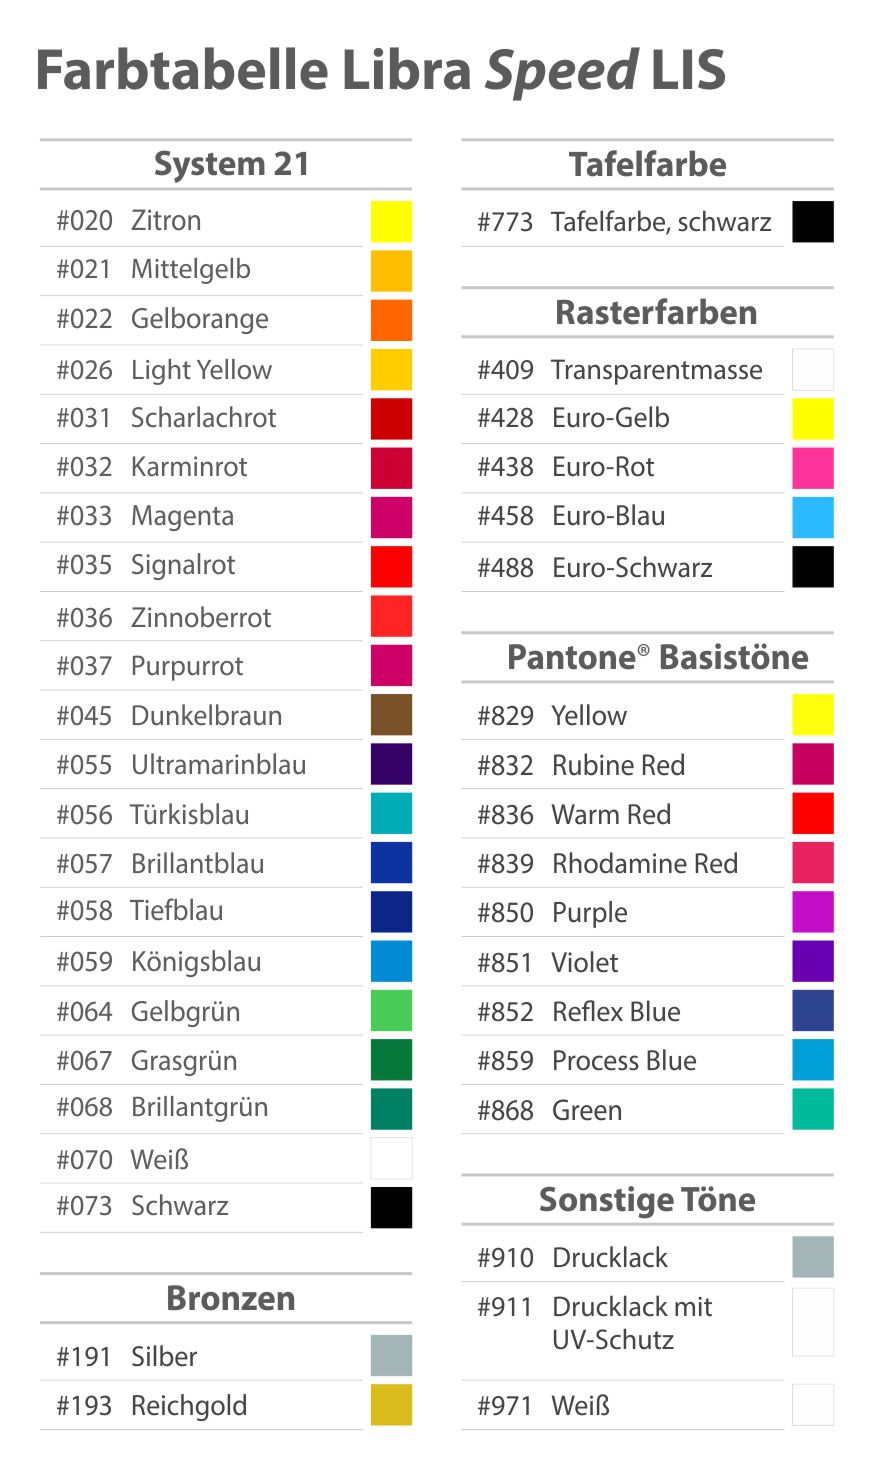Select the #191 Silber swatch
The image size is (872, 1477).
click(391, 1355)
